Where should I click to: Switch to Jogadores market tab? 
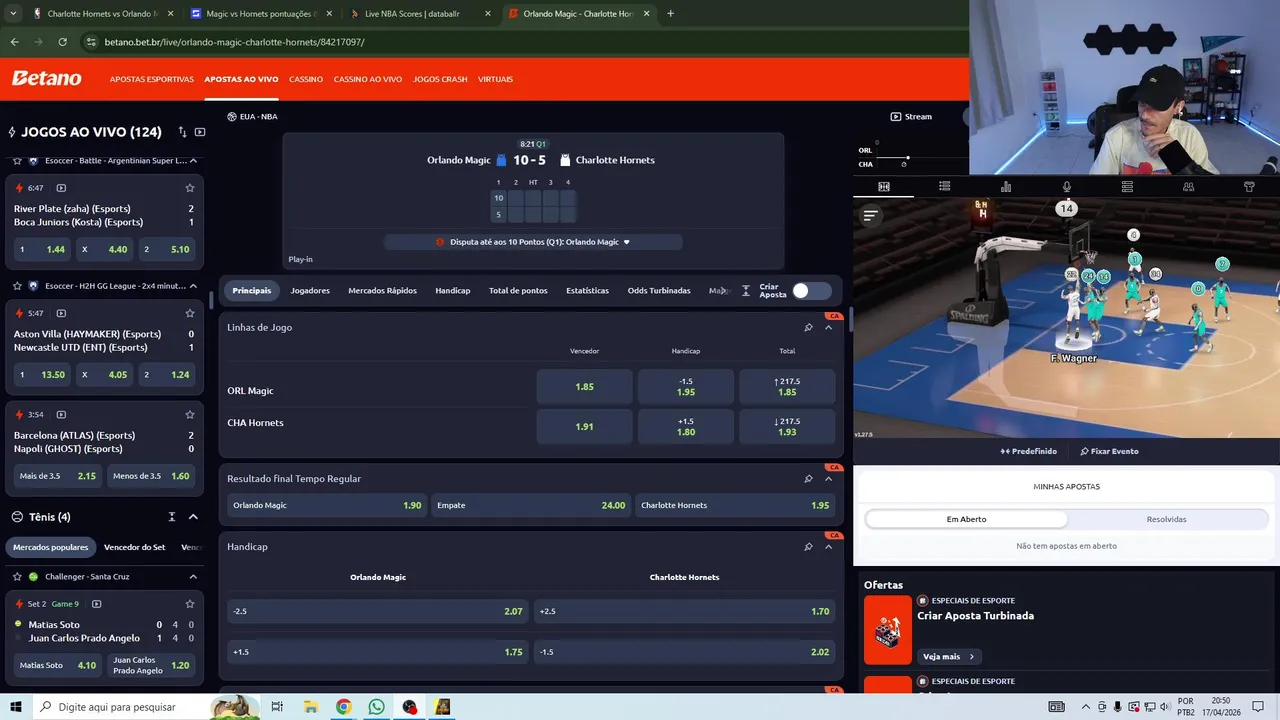tap(310, 291)
